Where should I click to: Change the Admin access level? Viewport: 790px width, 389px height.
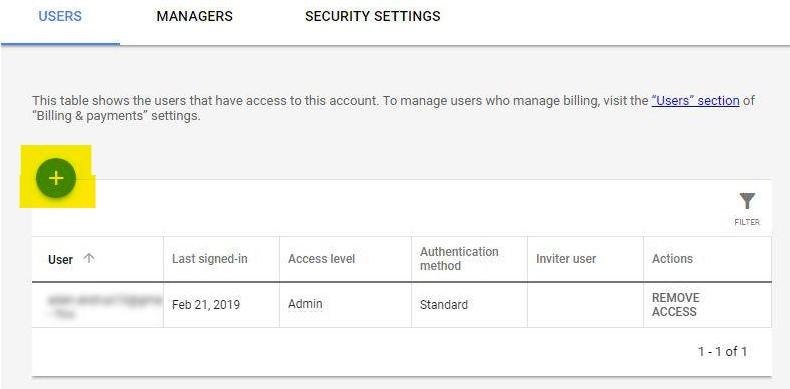click(305, 304)
